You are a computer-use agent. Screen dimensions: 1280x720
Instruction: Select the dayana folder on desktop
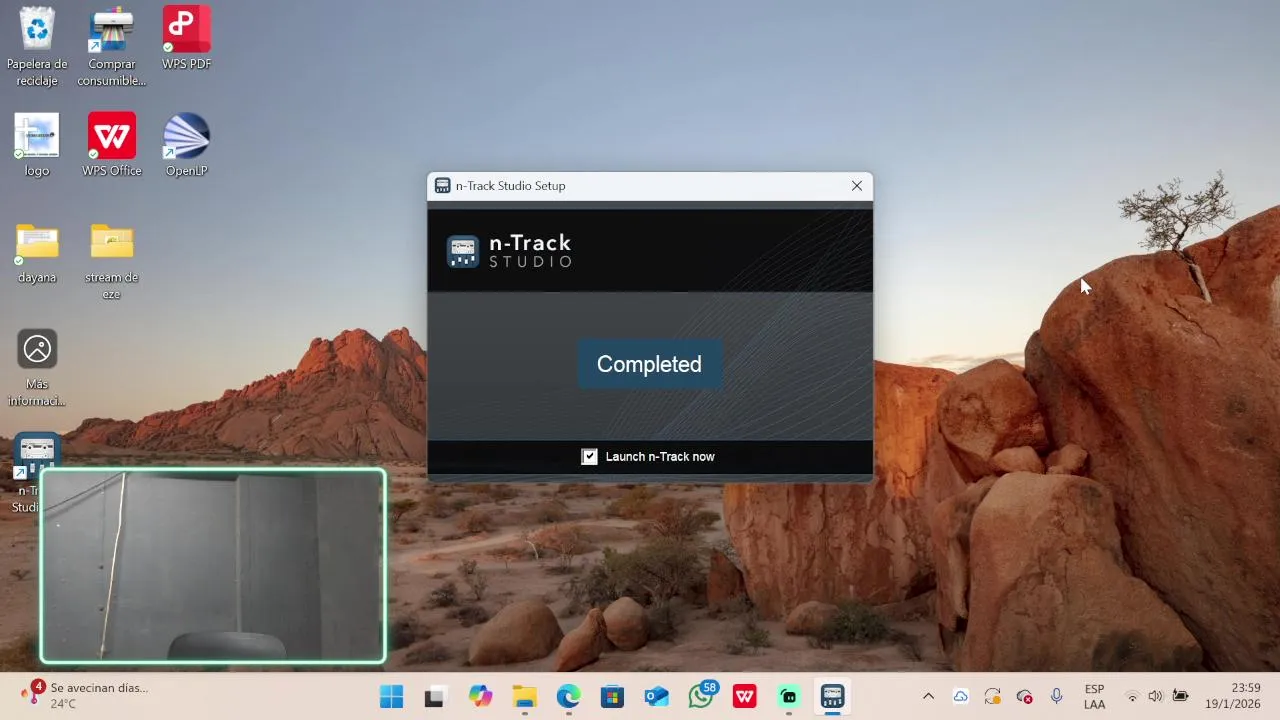click(x=37, y=253)
